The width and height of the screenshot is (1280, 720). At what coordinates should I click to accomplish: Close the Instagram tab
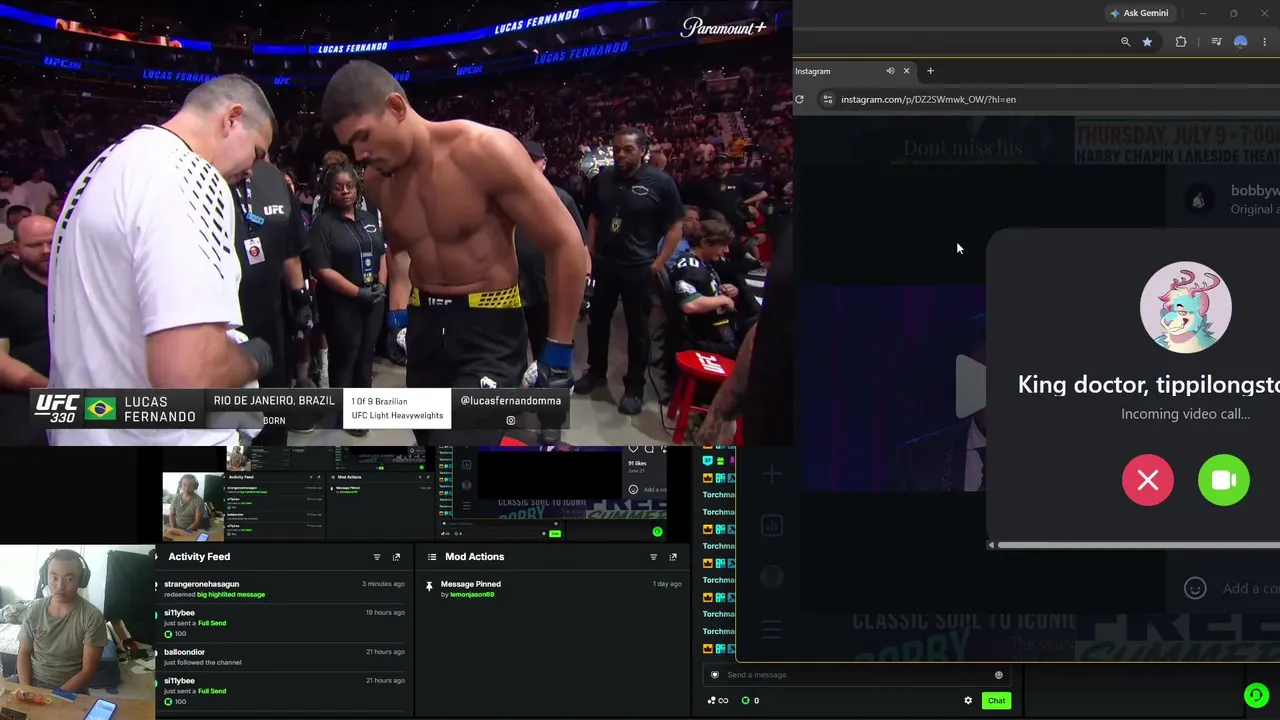(x=907, y=71)
